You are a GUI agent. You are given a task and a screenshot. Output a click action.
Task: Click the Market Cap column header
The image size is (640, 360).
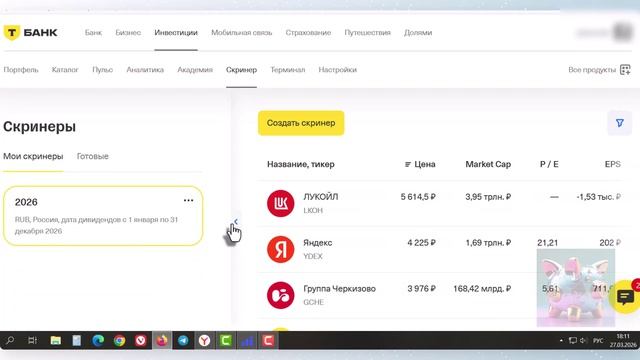(488, 164)
